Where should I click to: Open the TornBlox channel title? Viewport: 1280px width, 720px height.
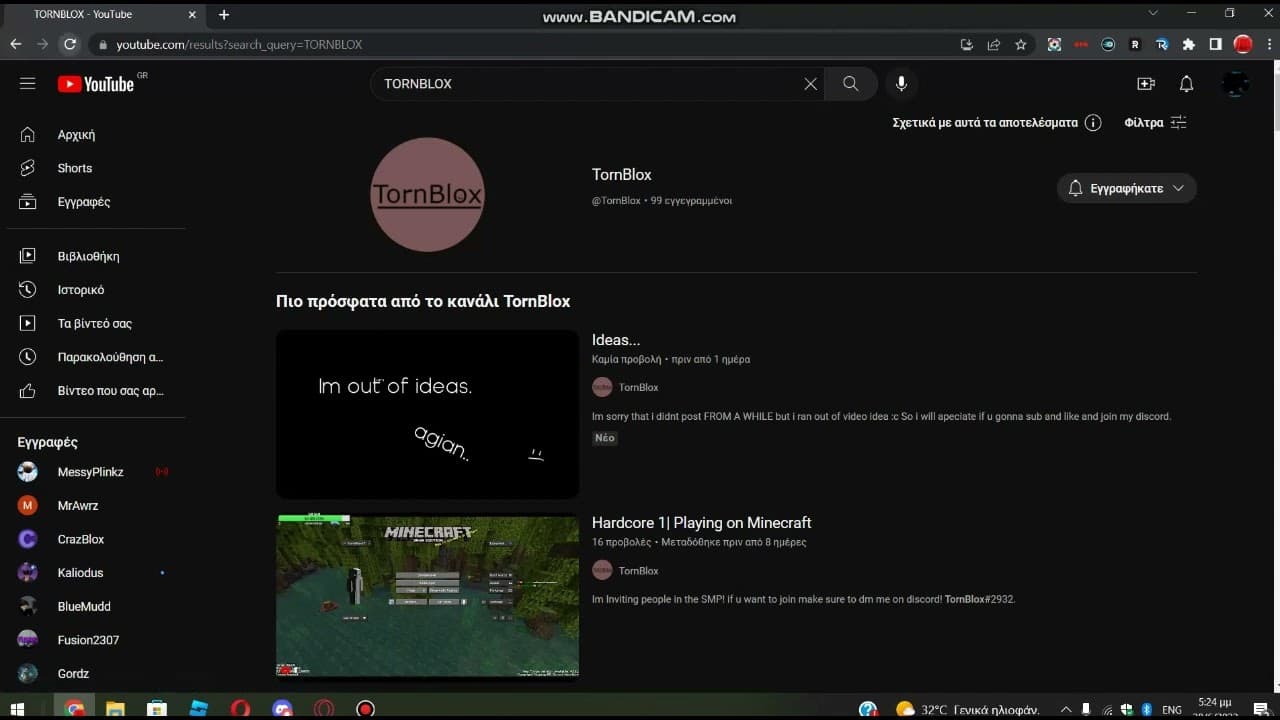click(621, 175)
